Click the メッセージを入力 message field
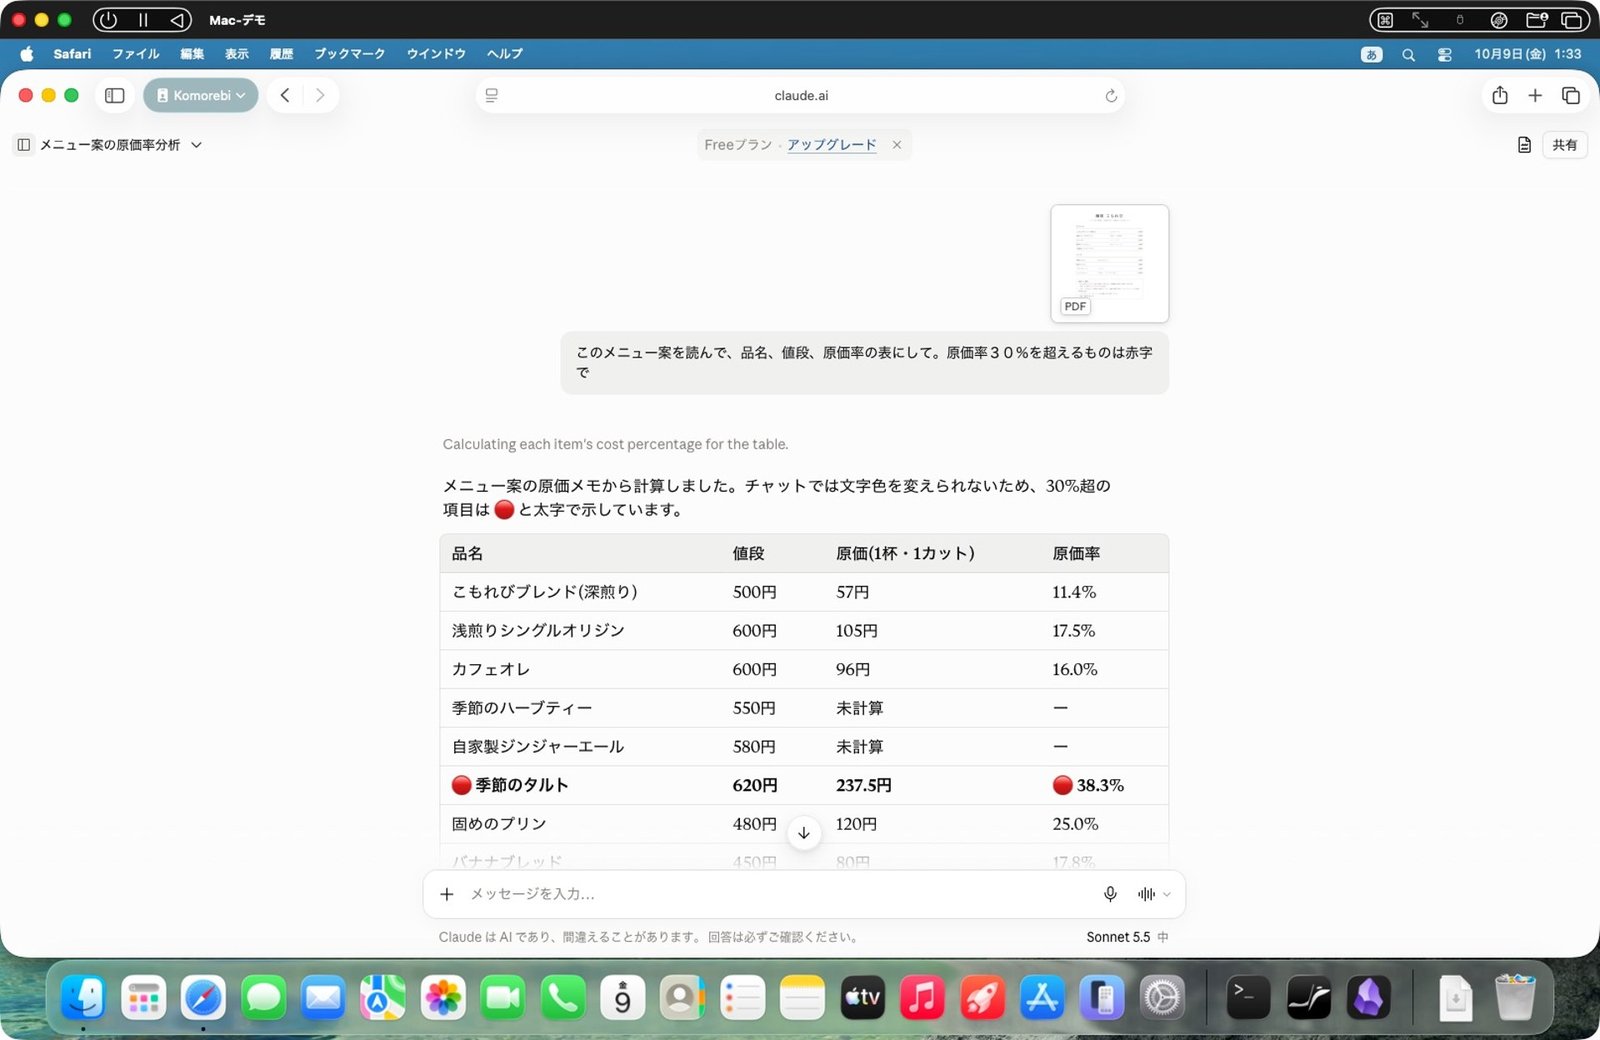1600x1040 pixels. [780, 894]
